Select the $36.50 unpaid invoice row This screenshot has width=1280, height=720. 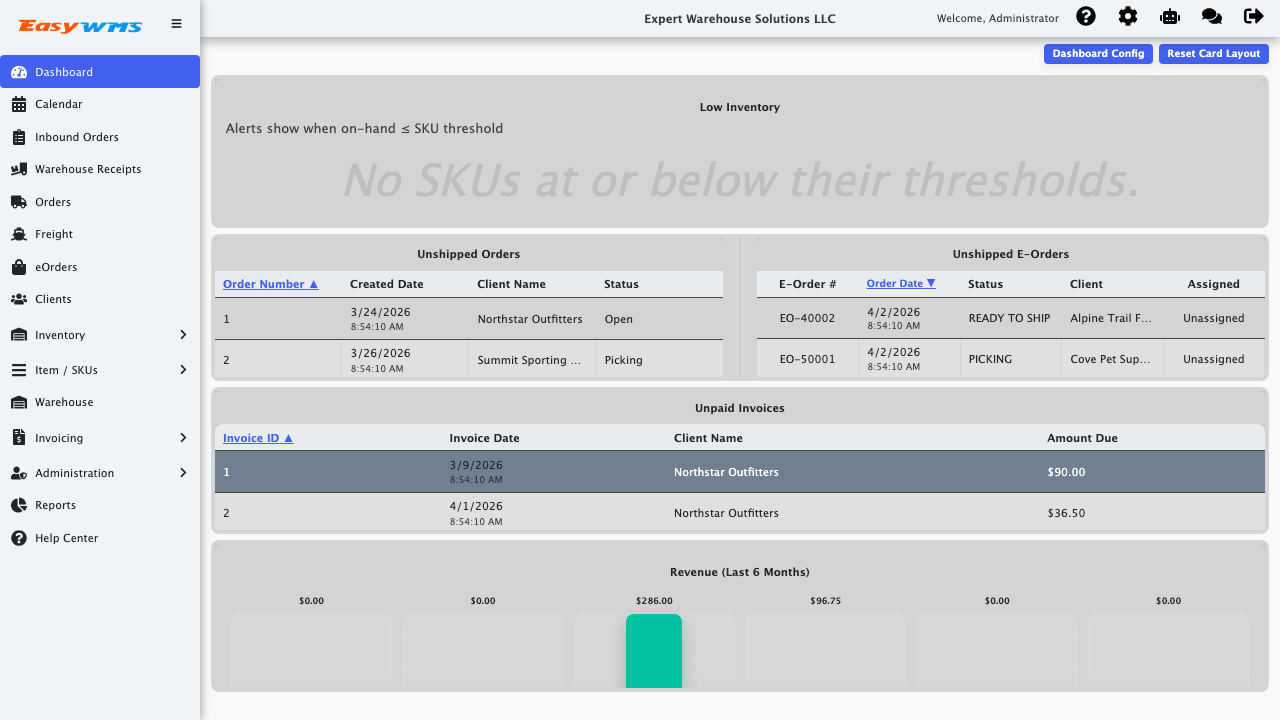(740, 513)
